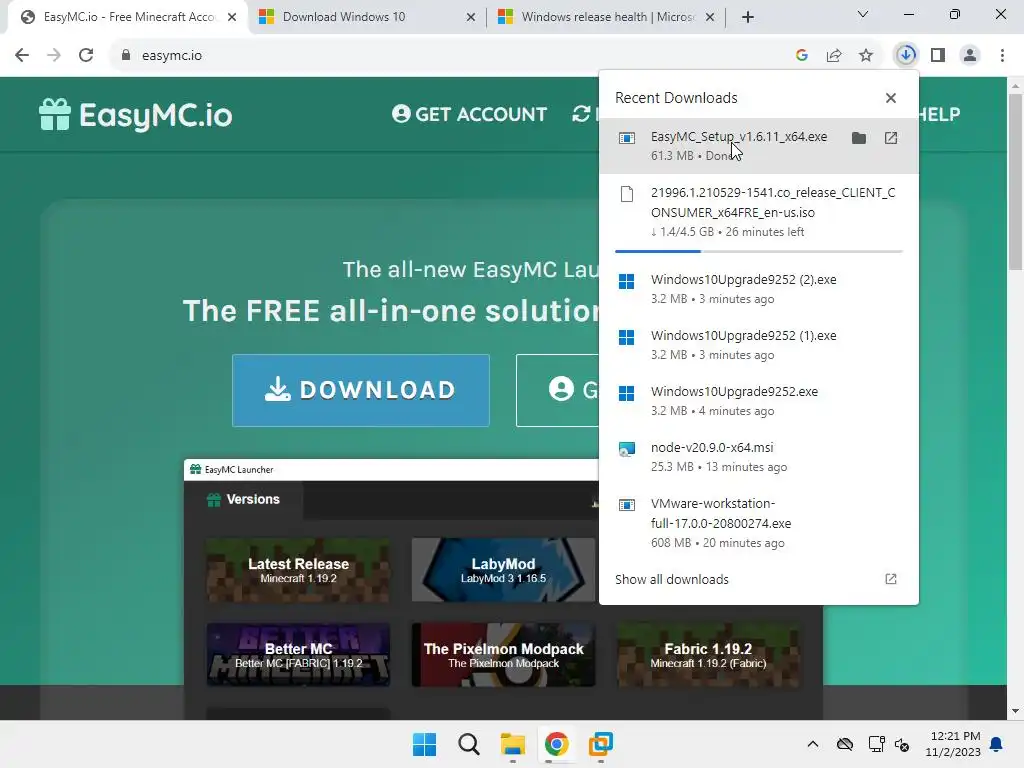This screenshot has height=768, width=1024.
Task: Click the Latest Release Minecraft 1.19.2 tile
Action: coord(298,570)
